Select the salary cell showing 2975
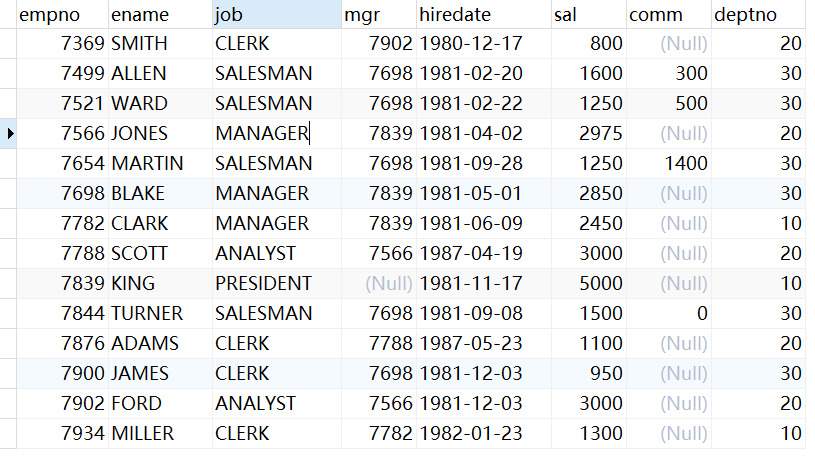The width and height of the screenshot is (815, 456). (602, 133)
